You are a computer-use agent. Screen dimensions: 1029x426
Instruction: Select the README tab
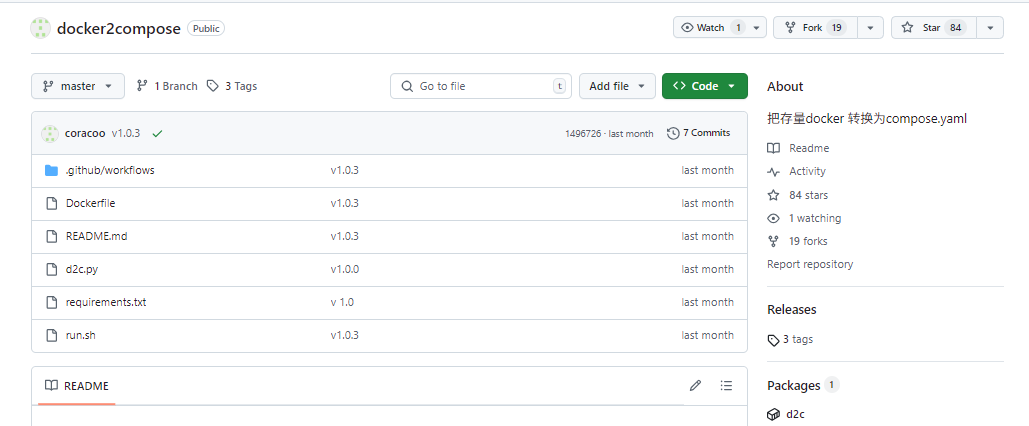tap(77, 386)
